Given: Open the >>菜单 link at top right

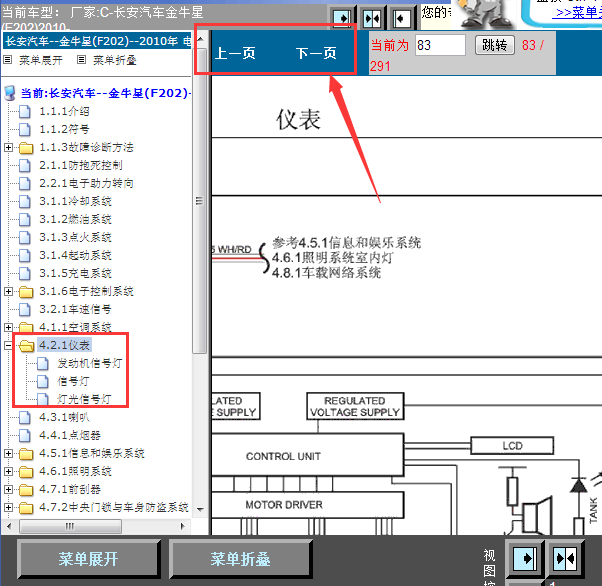Looking at the screenshot, I should (x=579, y=13).
